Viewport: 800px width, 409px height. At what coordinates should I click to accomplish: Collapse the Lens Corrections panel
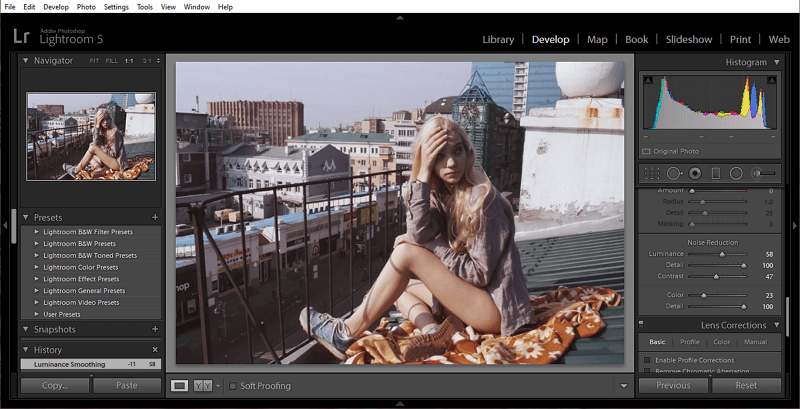(777, 325)
